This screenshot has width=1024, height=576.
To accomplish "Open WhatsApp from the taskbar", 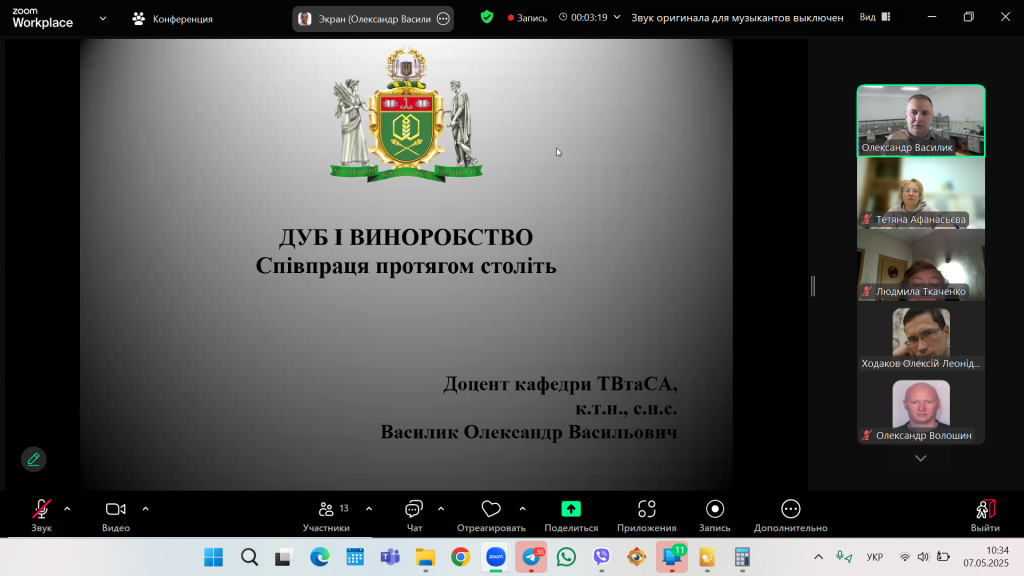I will 566,557.
